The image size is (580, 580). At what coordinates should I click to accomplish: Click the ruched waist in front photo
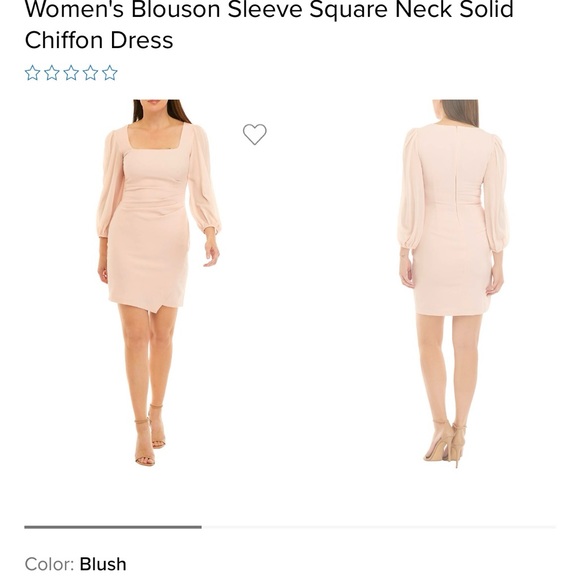click(154, 202)
